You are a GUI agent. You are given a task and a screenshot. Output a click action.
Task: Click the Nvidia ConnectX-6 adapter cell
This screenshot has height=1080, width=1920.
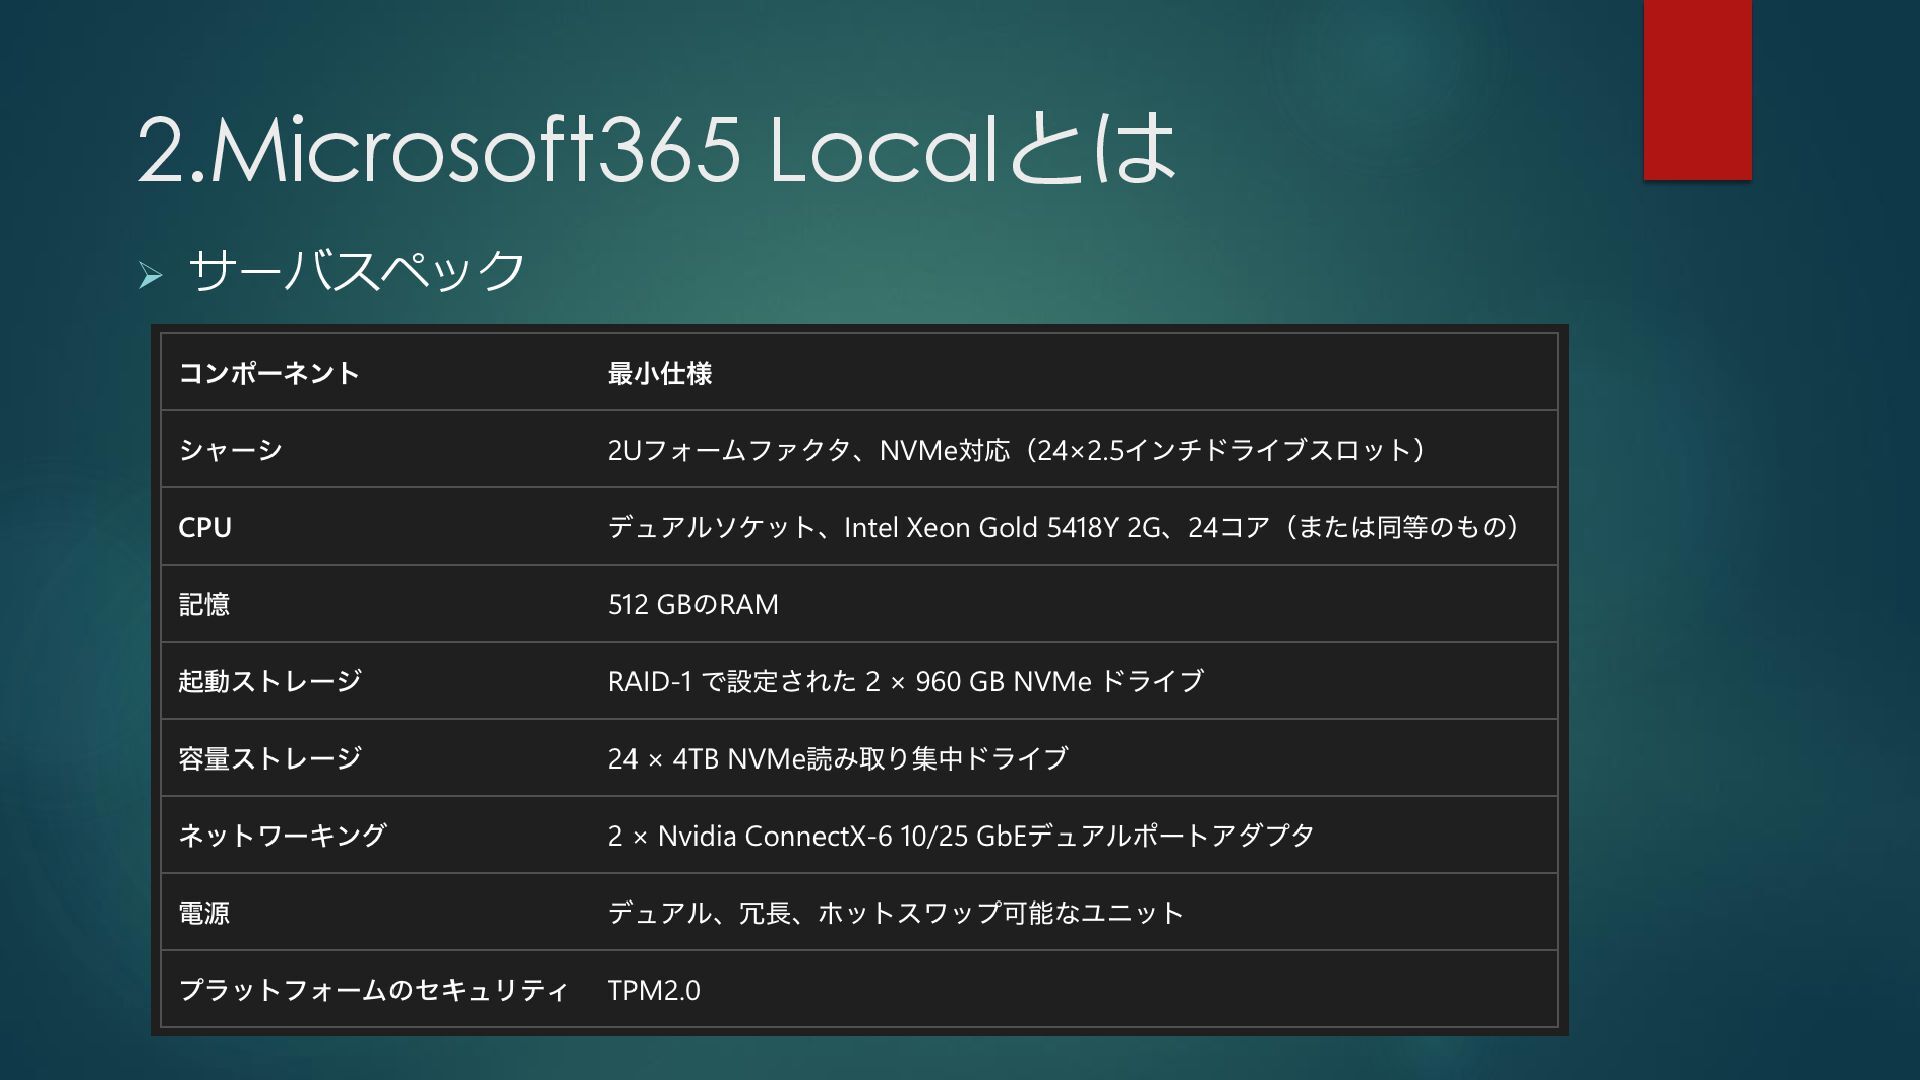pyautogui.click(x=960, y=835)
